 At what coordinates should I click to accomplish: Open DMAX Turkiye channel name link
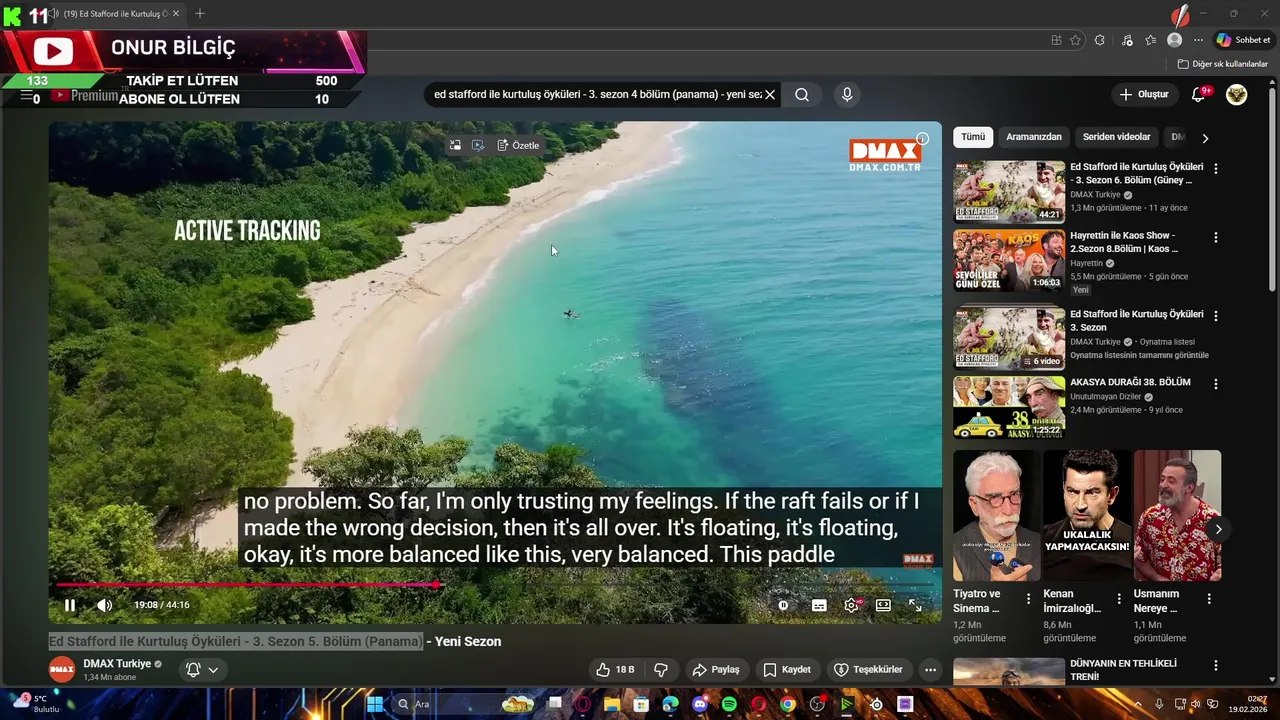click(x=117, y=664)
